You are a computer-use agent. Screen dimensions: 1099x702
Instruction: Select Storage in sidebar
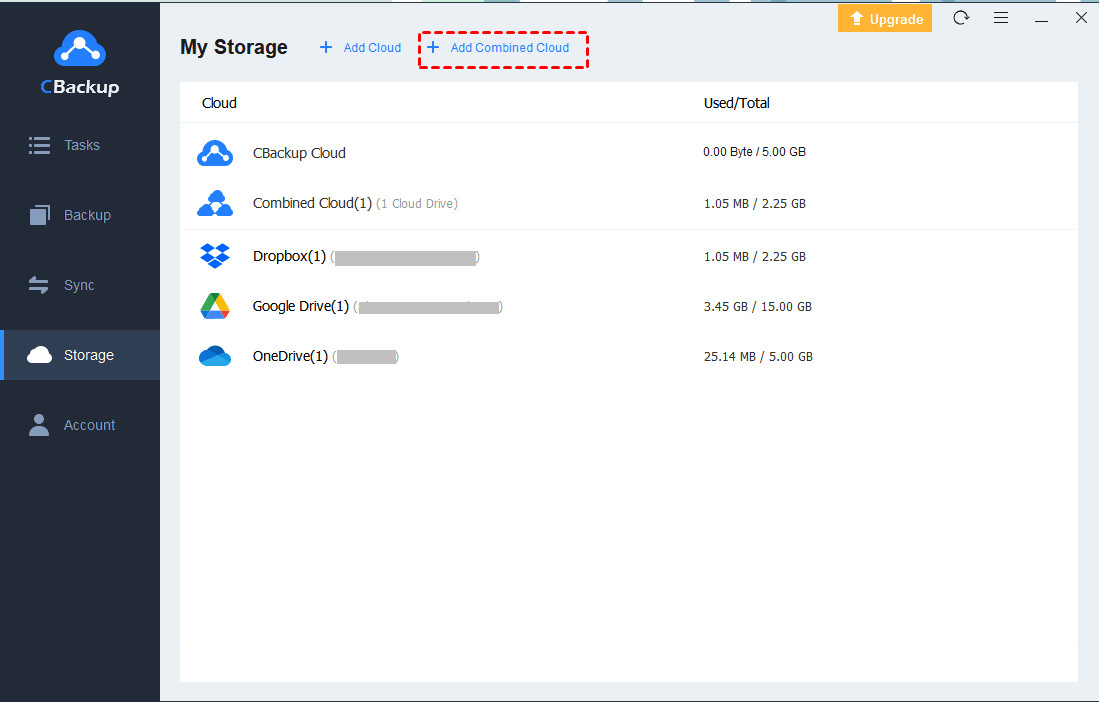[81, 355]
